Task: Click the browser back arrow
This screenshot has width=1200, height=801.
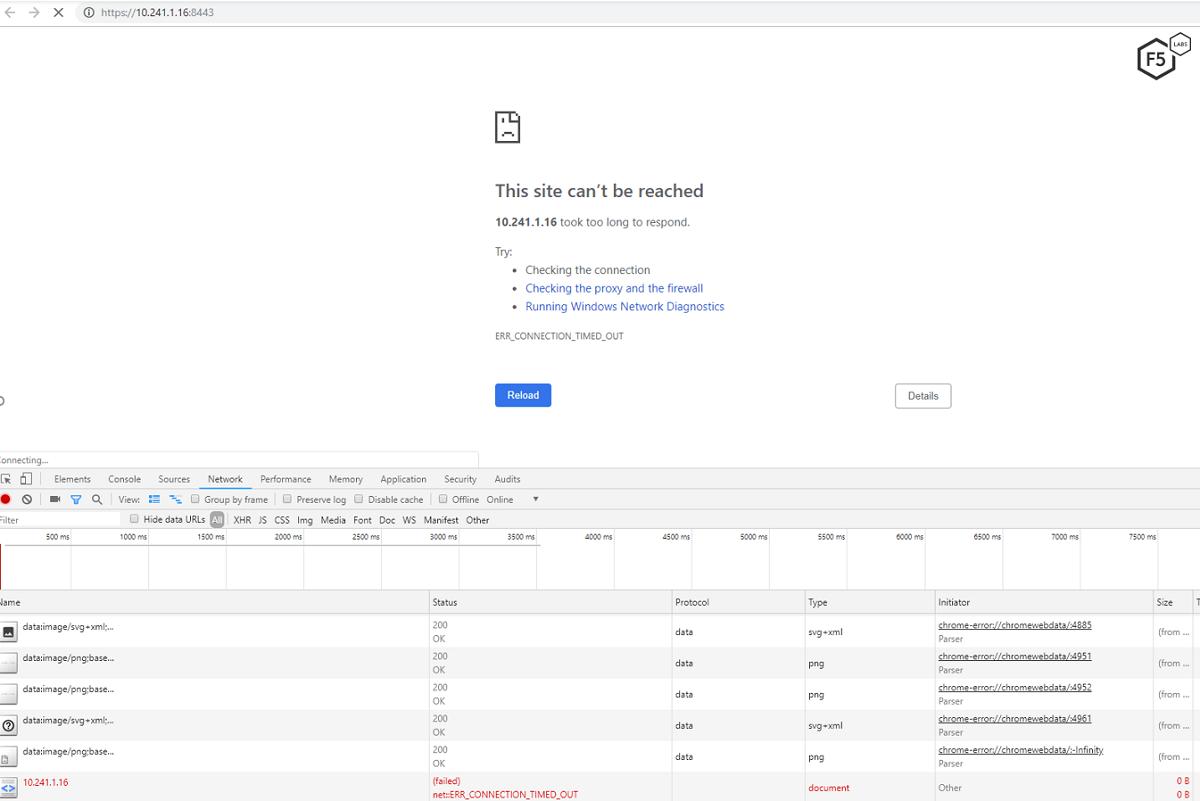Action: pos(9,13)
